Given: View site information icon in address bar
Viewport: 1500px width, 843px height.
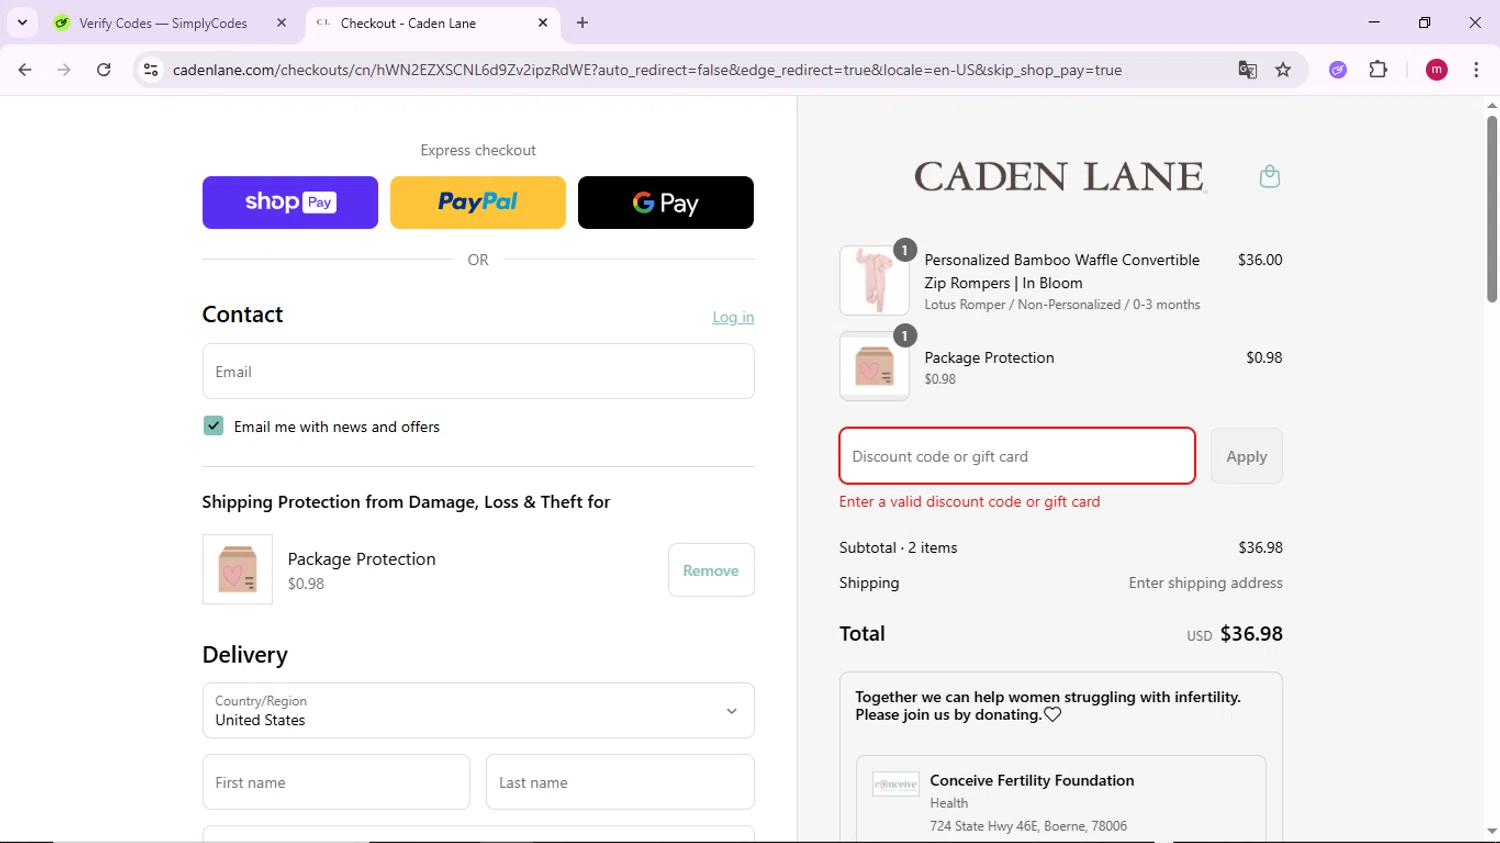Looking at the screenshot, I should coord(151,70).
